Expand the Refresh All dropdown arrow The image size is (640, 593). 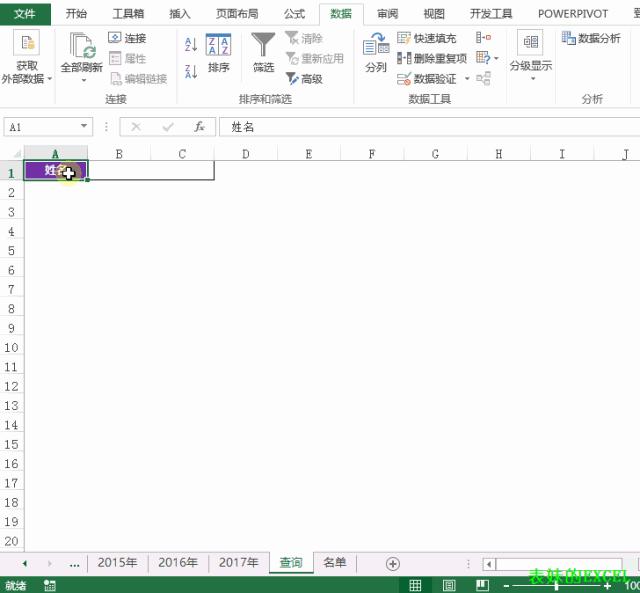pyautogui.click(x=84, y=80)
